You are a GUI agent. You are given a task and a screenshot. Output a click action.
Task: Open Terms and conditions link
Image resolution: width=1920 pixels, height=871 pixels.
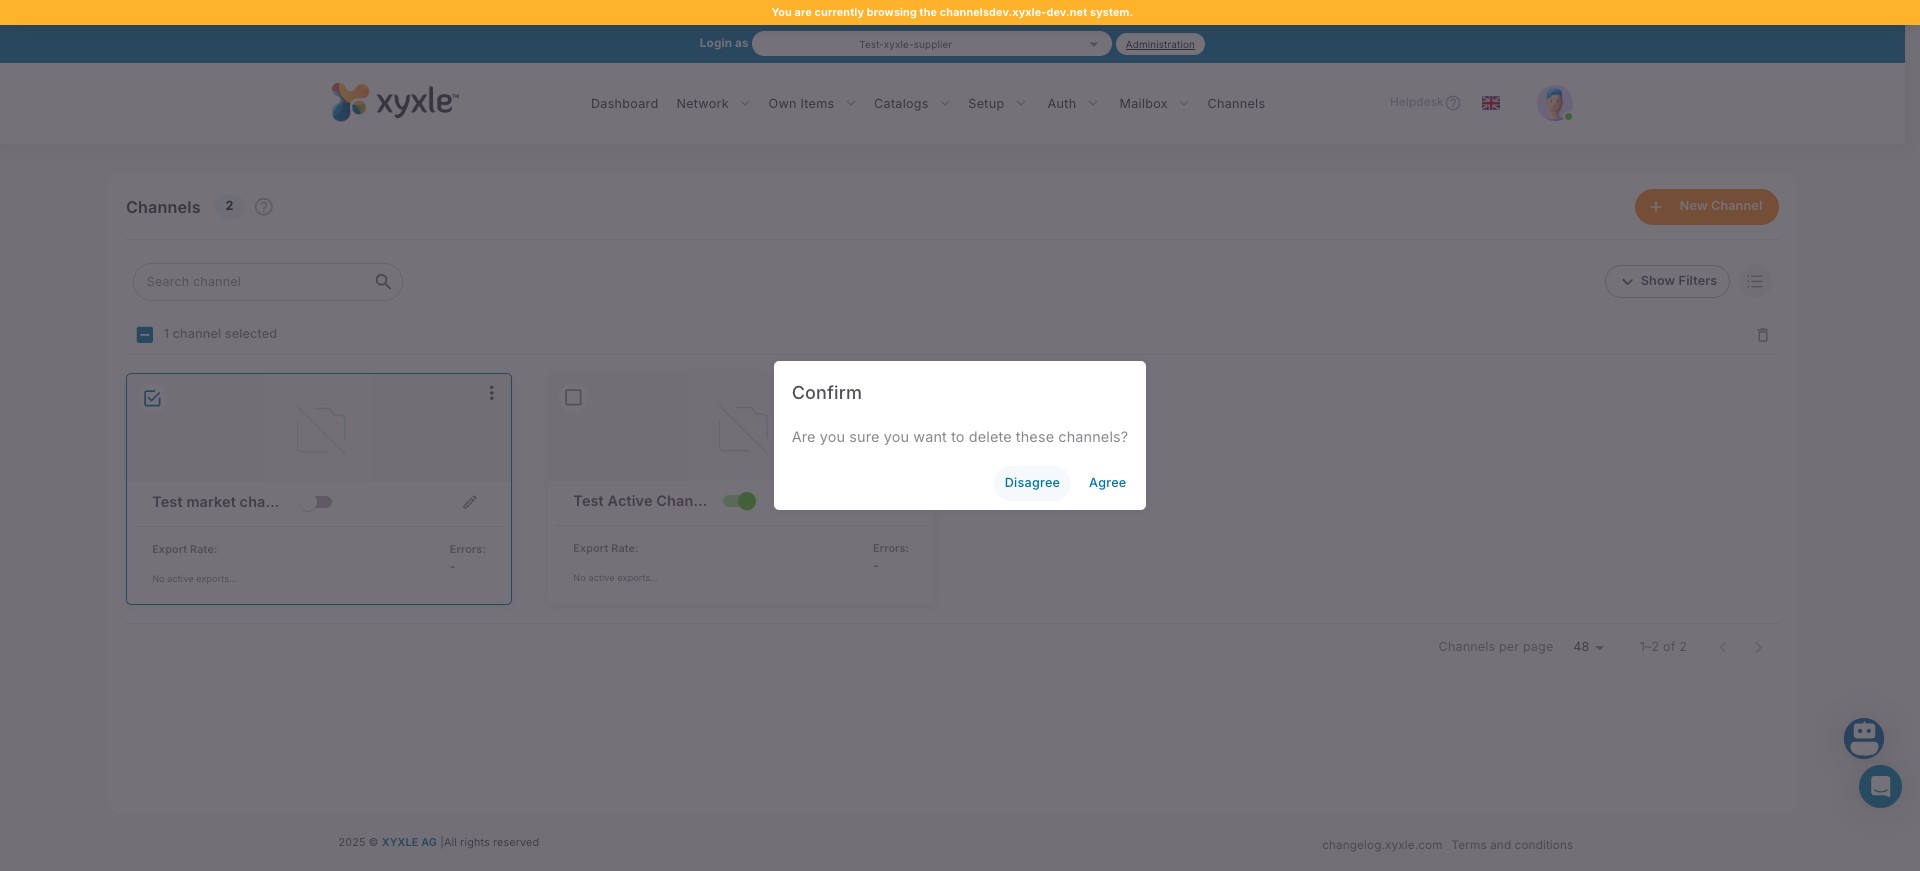(1512, 845)
